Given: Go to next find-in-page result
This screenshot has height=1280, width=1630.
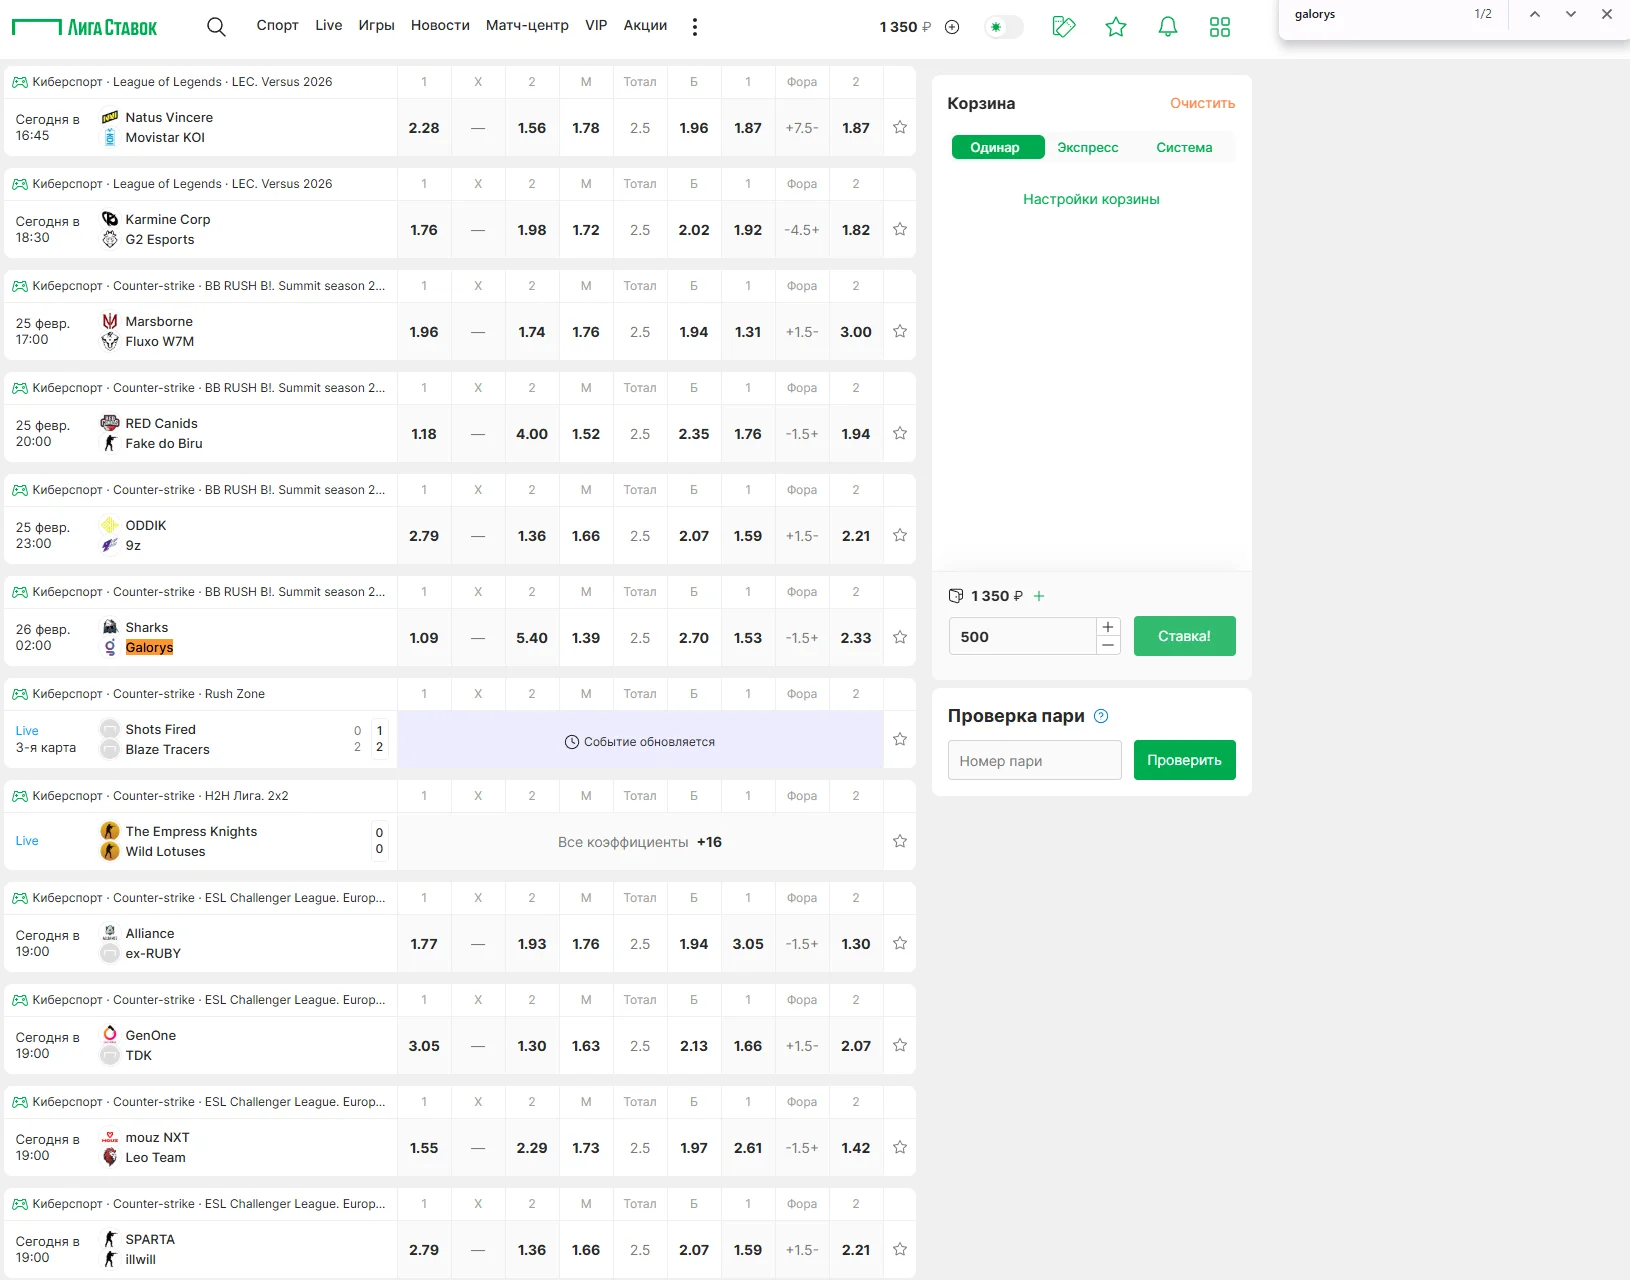Looking at the screenshot, I should pyautogui.click(x=1571, y=14).
